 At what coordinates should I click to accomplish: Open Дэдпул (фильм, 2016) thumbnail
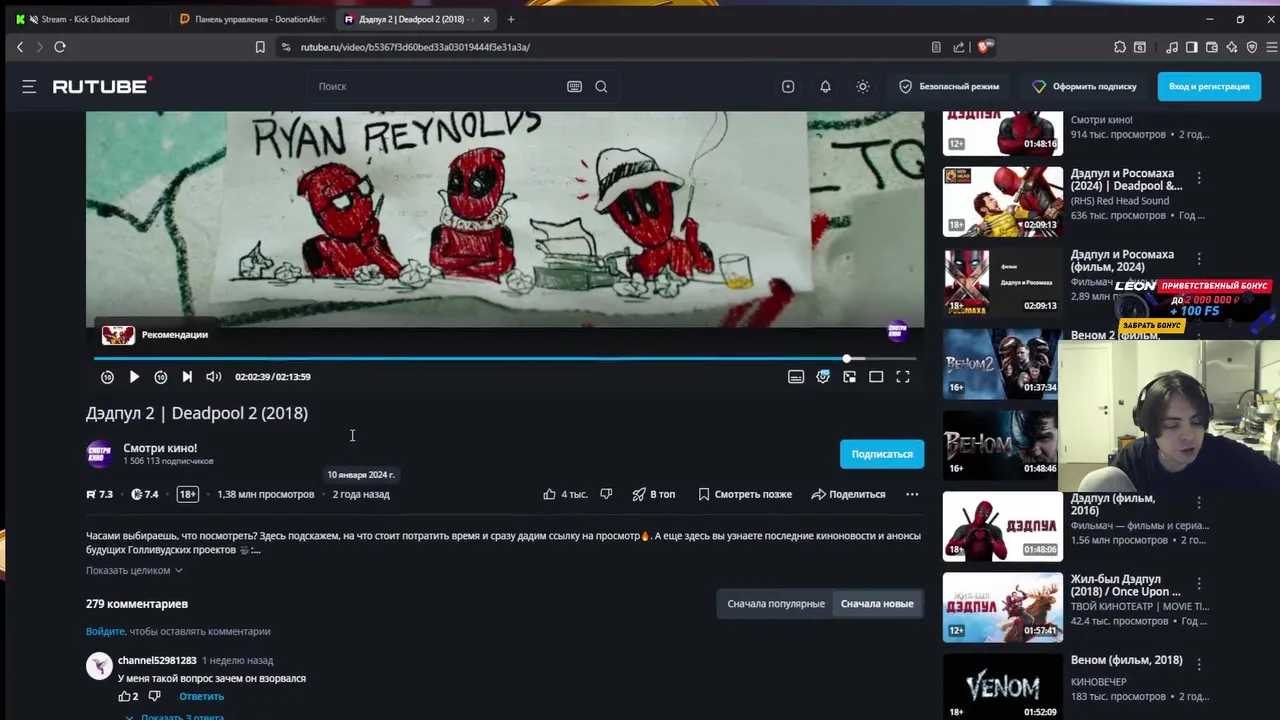coord(1003,526)
